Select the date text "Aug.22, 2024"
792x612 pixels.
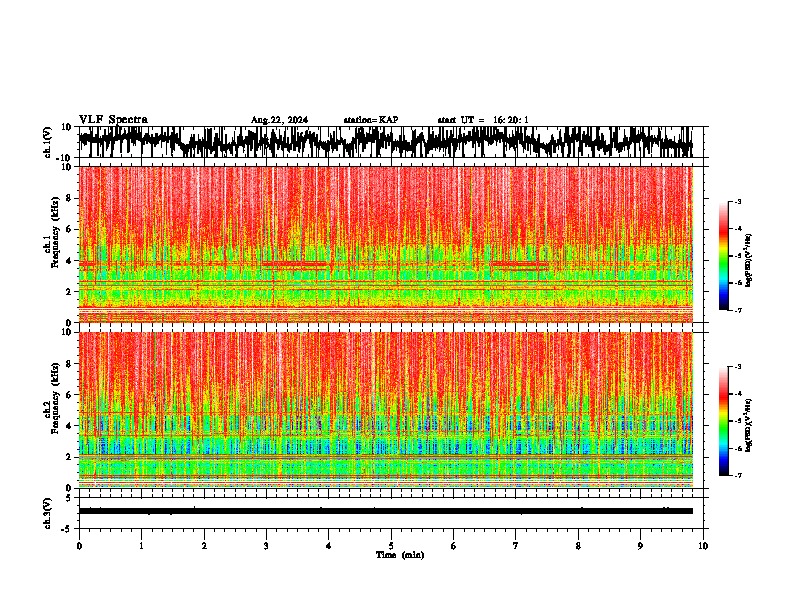(279, 120)
